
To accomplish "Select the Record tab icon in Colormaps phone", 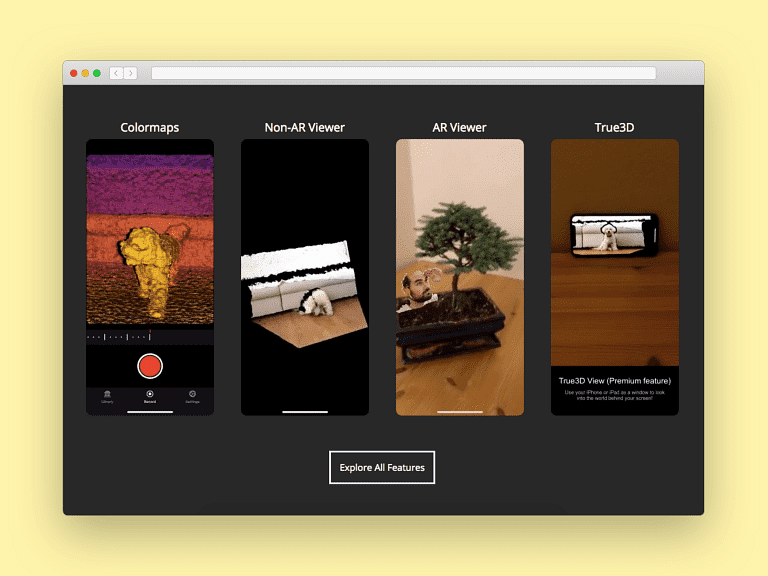I will 150,396.
